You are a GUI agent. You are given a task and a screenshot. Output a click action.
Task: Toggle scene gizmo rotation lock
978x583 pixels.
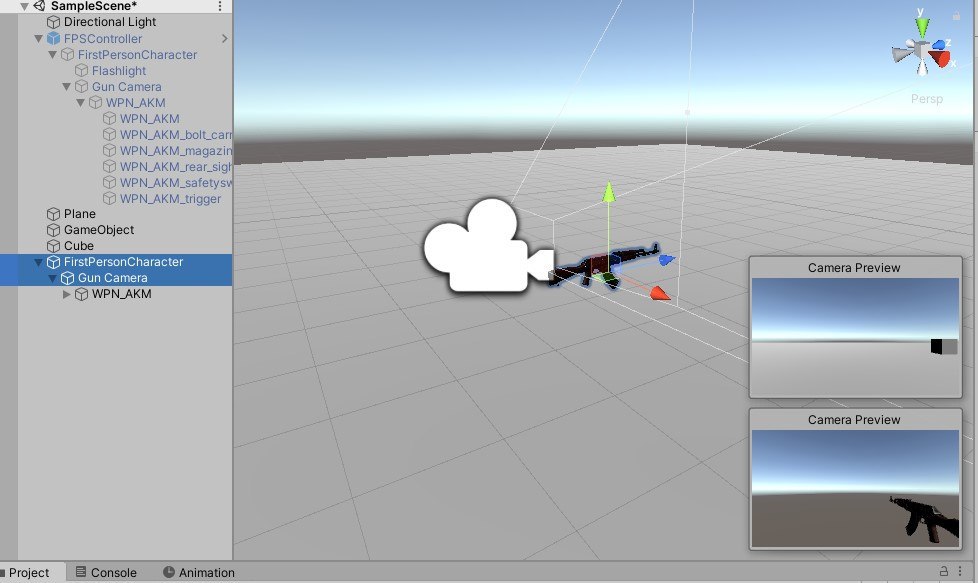pyautogui.click(x=956, y=16)
